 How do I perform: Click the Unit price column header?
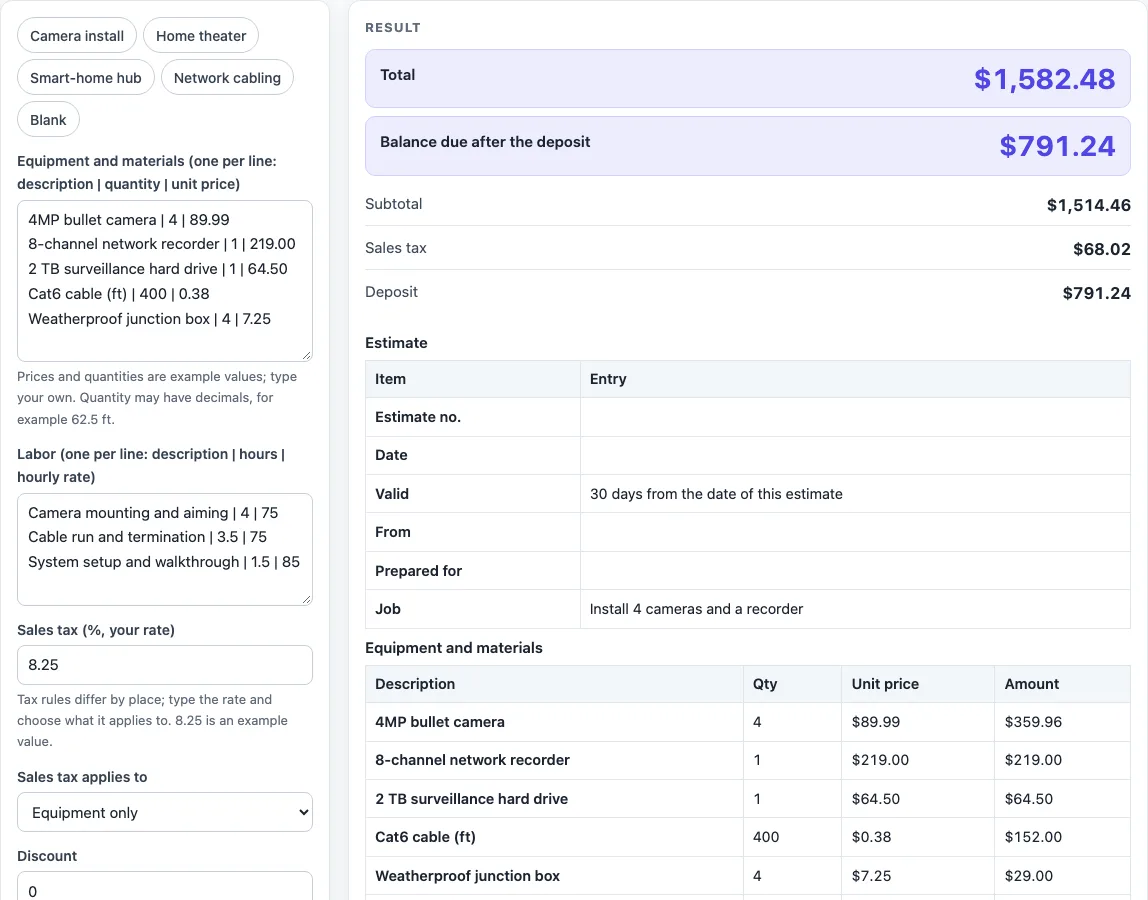[885, 684]
